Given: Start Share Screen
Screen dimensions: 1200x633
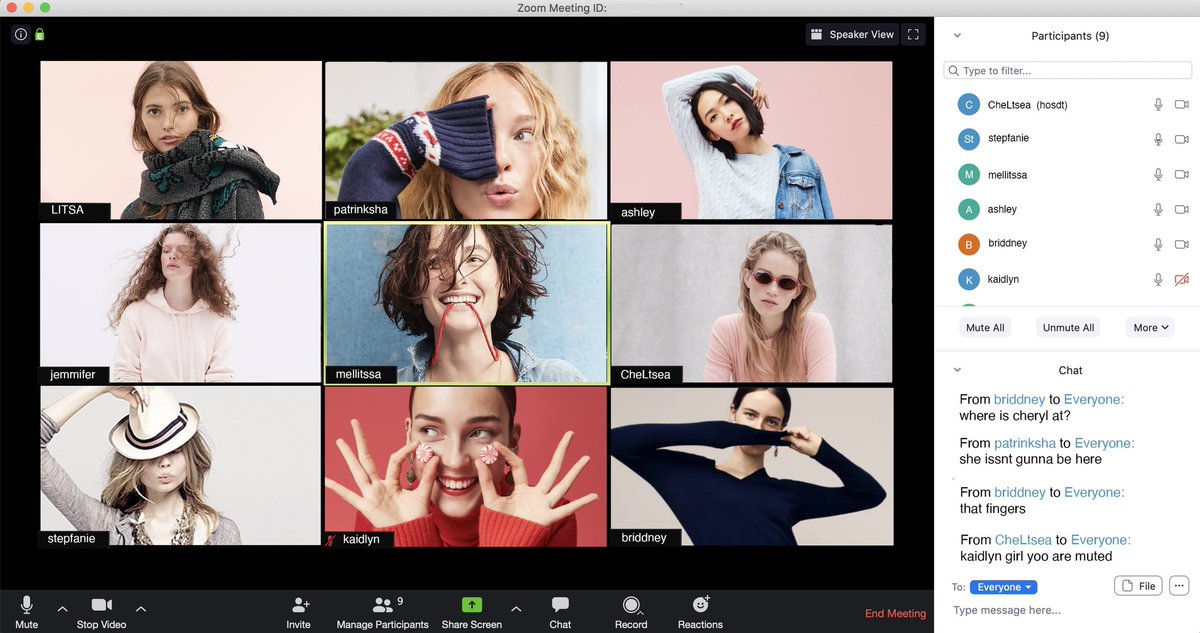Looking at the screenshot, I should [471, 612].
